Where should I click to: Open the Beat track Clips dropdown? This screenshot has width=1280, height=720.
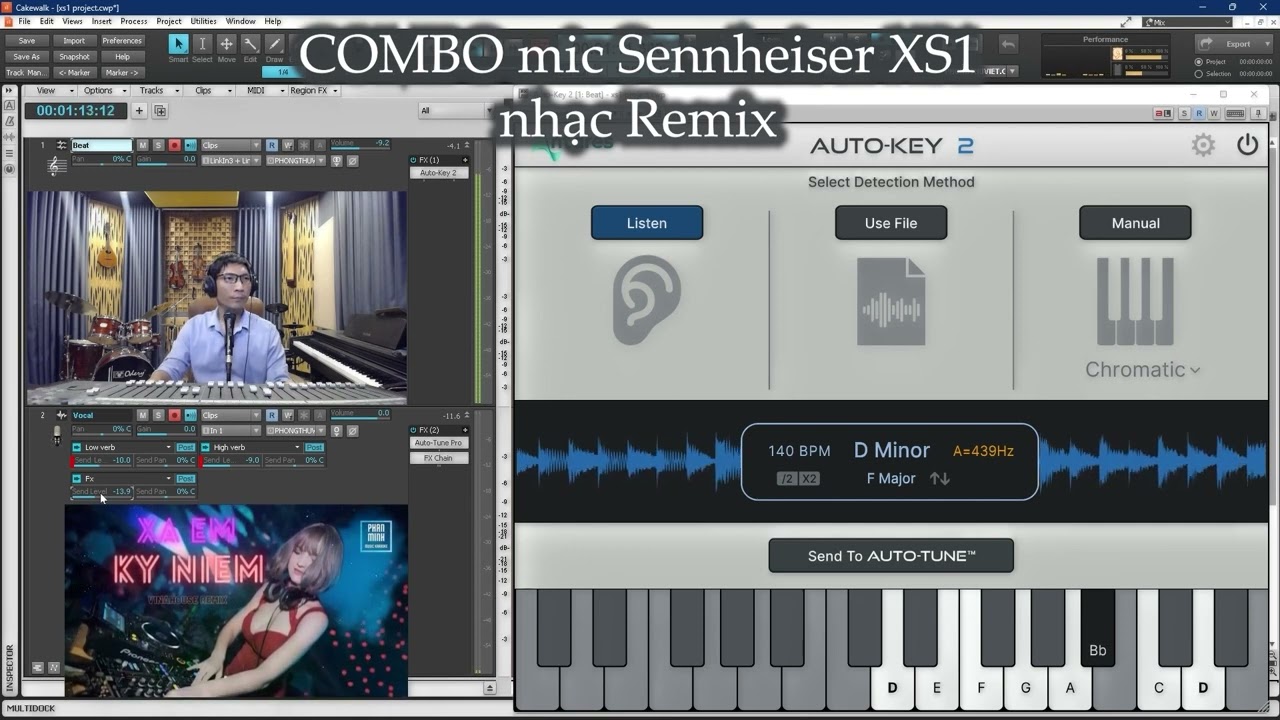(230, 145)
